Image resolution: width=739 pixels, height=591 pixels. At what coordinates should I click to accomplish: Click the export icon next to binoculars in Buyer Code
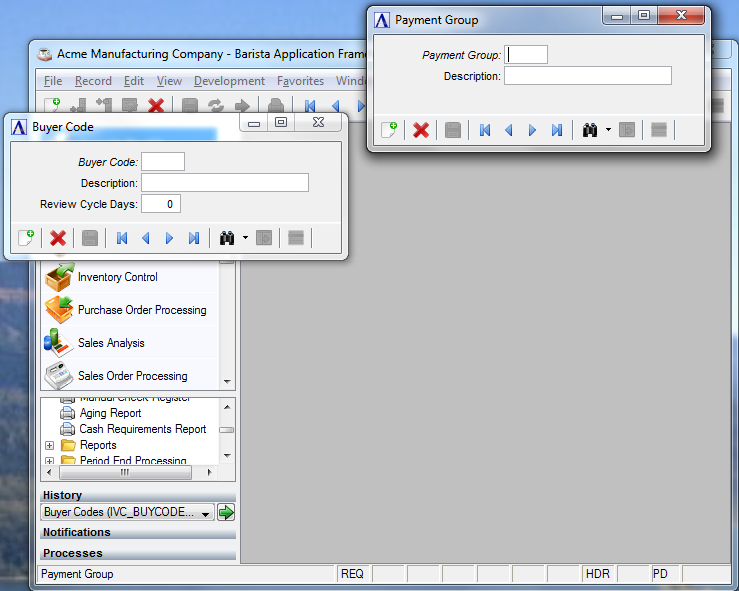point(264,238)
